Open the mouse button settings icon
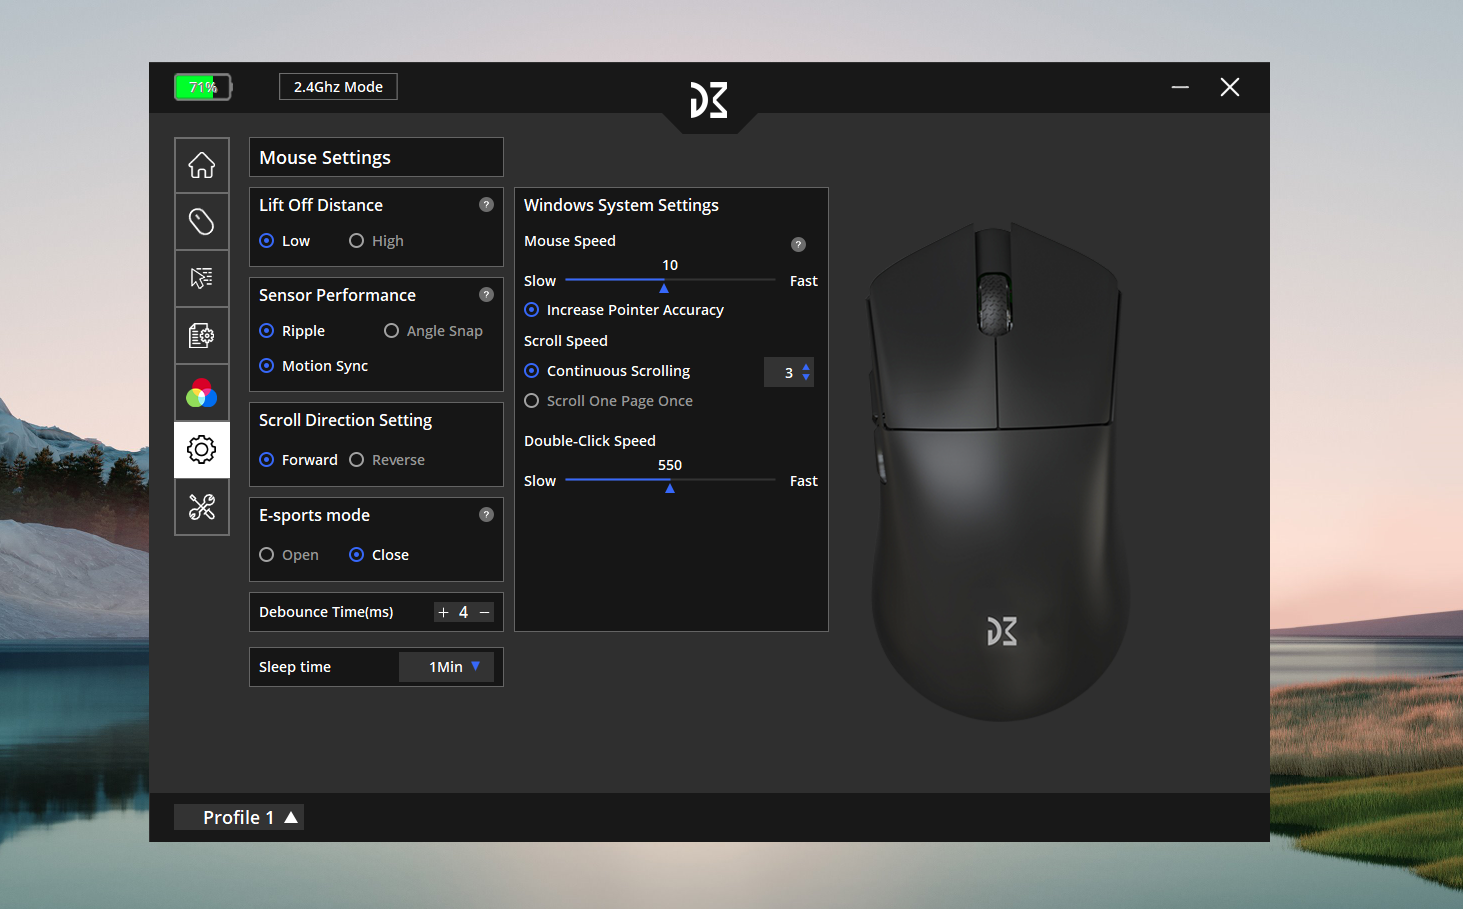This screenshot has height=909, width=1463. click(202, 222)
